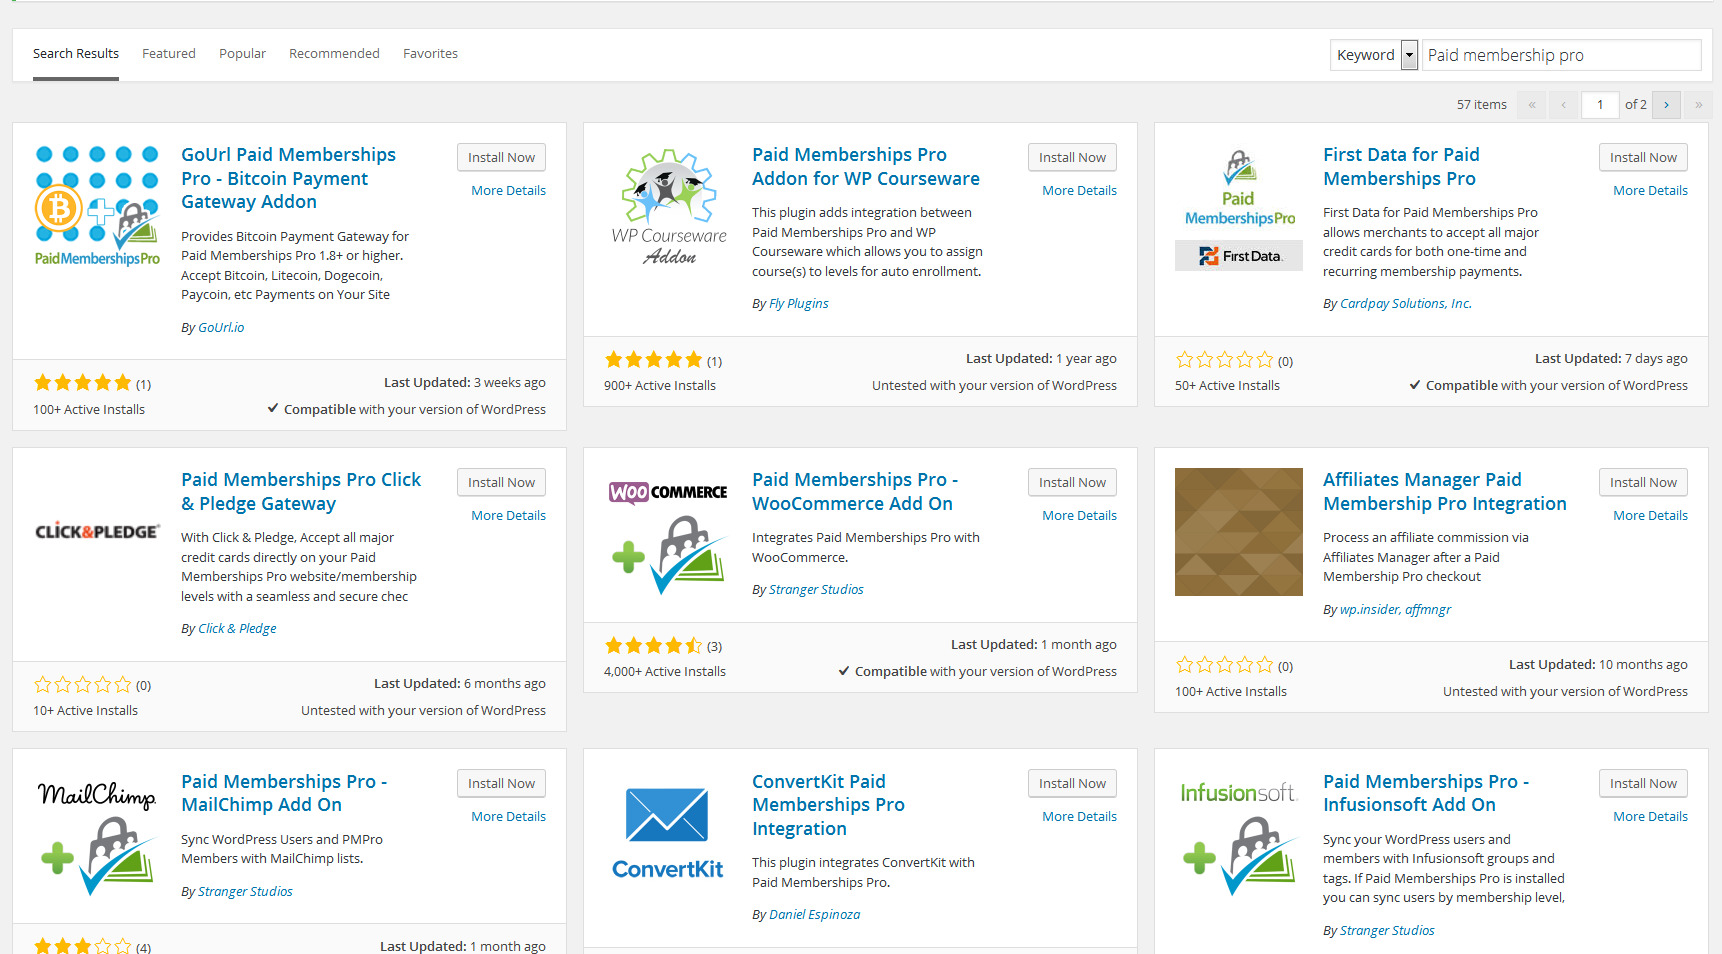Open the Keyword search type dropdown
Image resolution: width=1722 pixels, height=954 pixels.
pos(1374,55)
